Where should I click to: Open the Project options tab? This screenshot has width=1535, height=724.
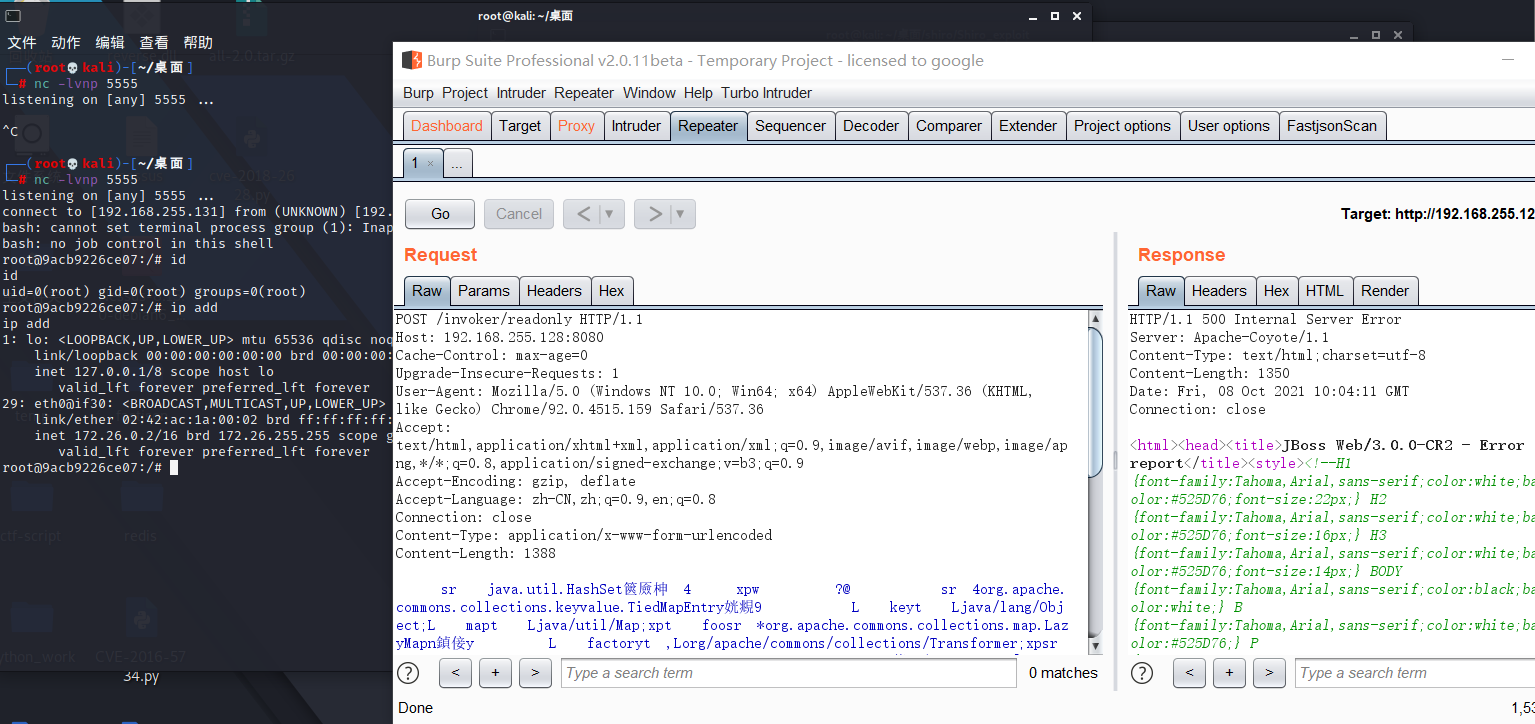coord(1122,126)
